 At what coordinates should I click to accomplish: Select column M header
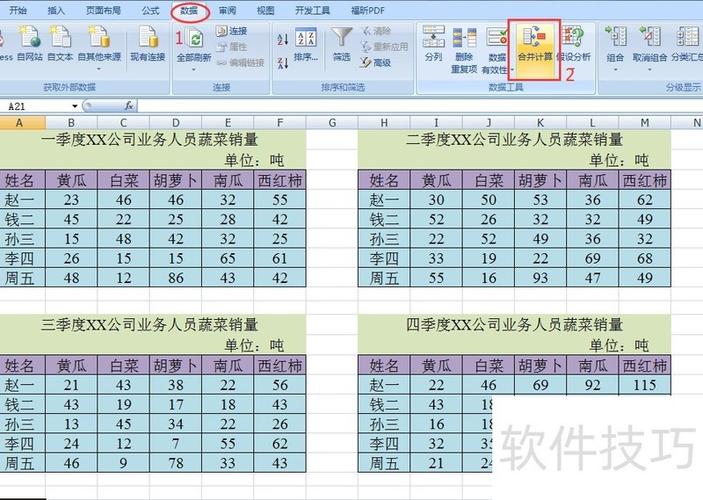[x=645, y=122]
